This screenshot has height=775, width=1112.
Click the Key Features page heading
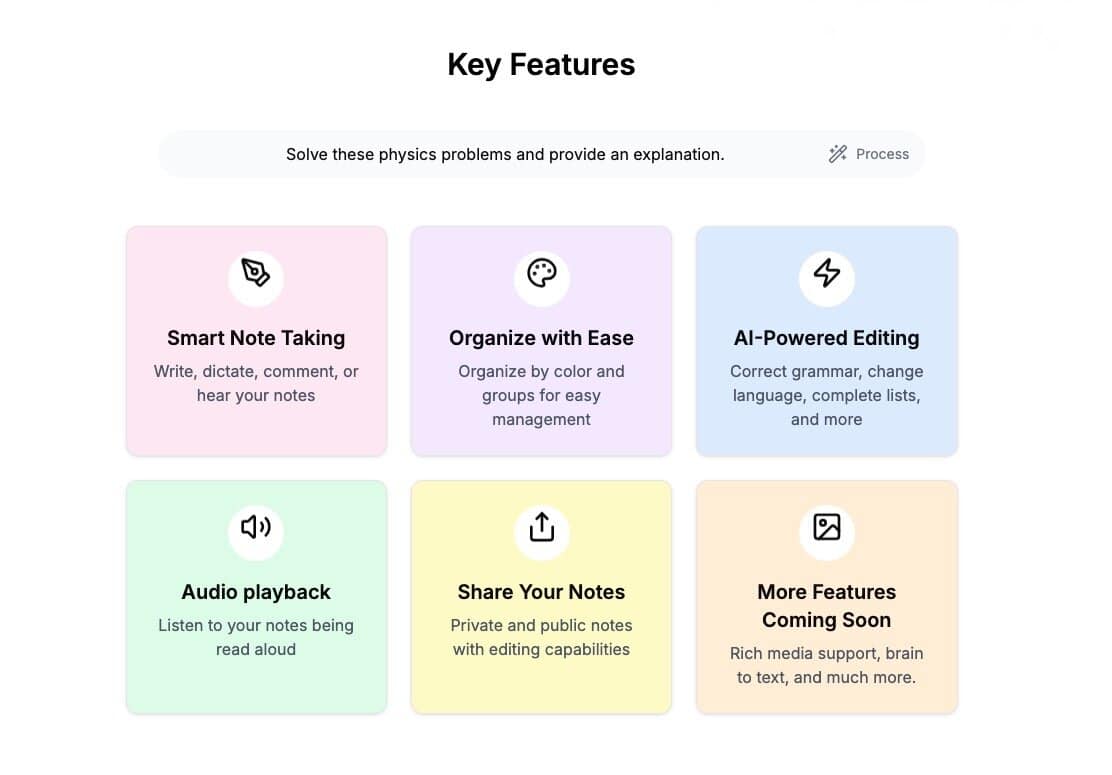point(541,65)
